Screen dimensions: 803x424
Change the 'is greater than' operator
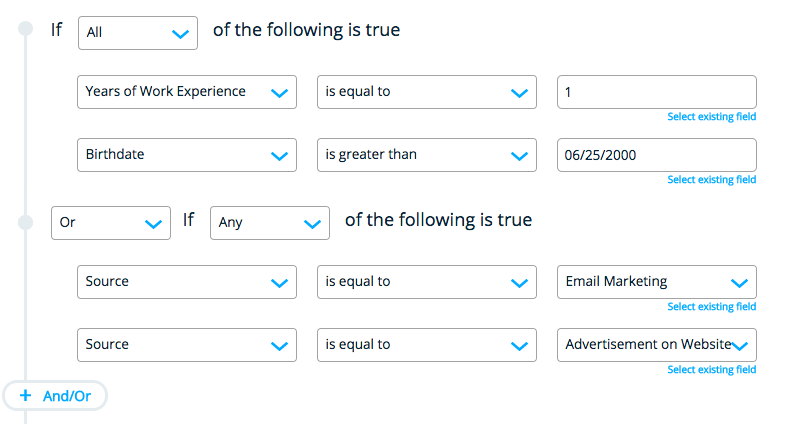click(426, 155)
